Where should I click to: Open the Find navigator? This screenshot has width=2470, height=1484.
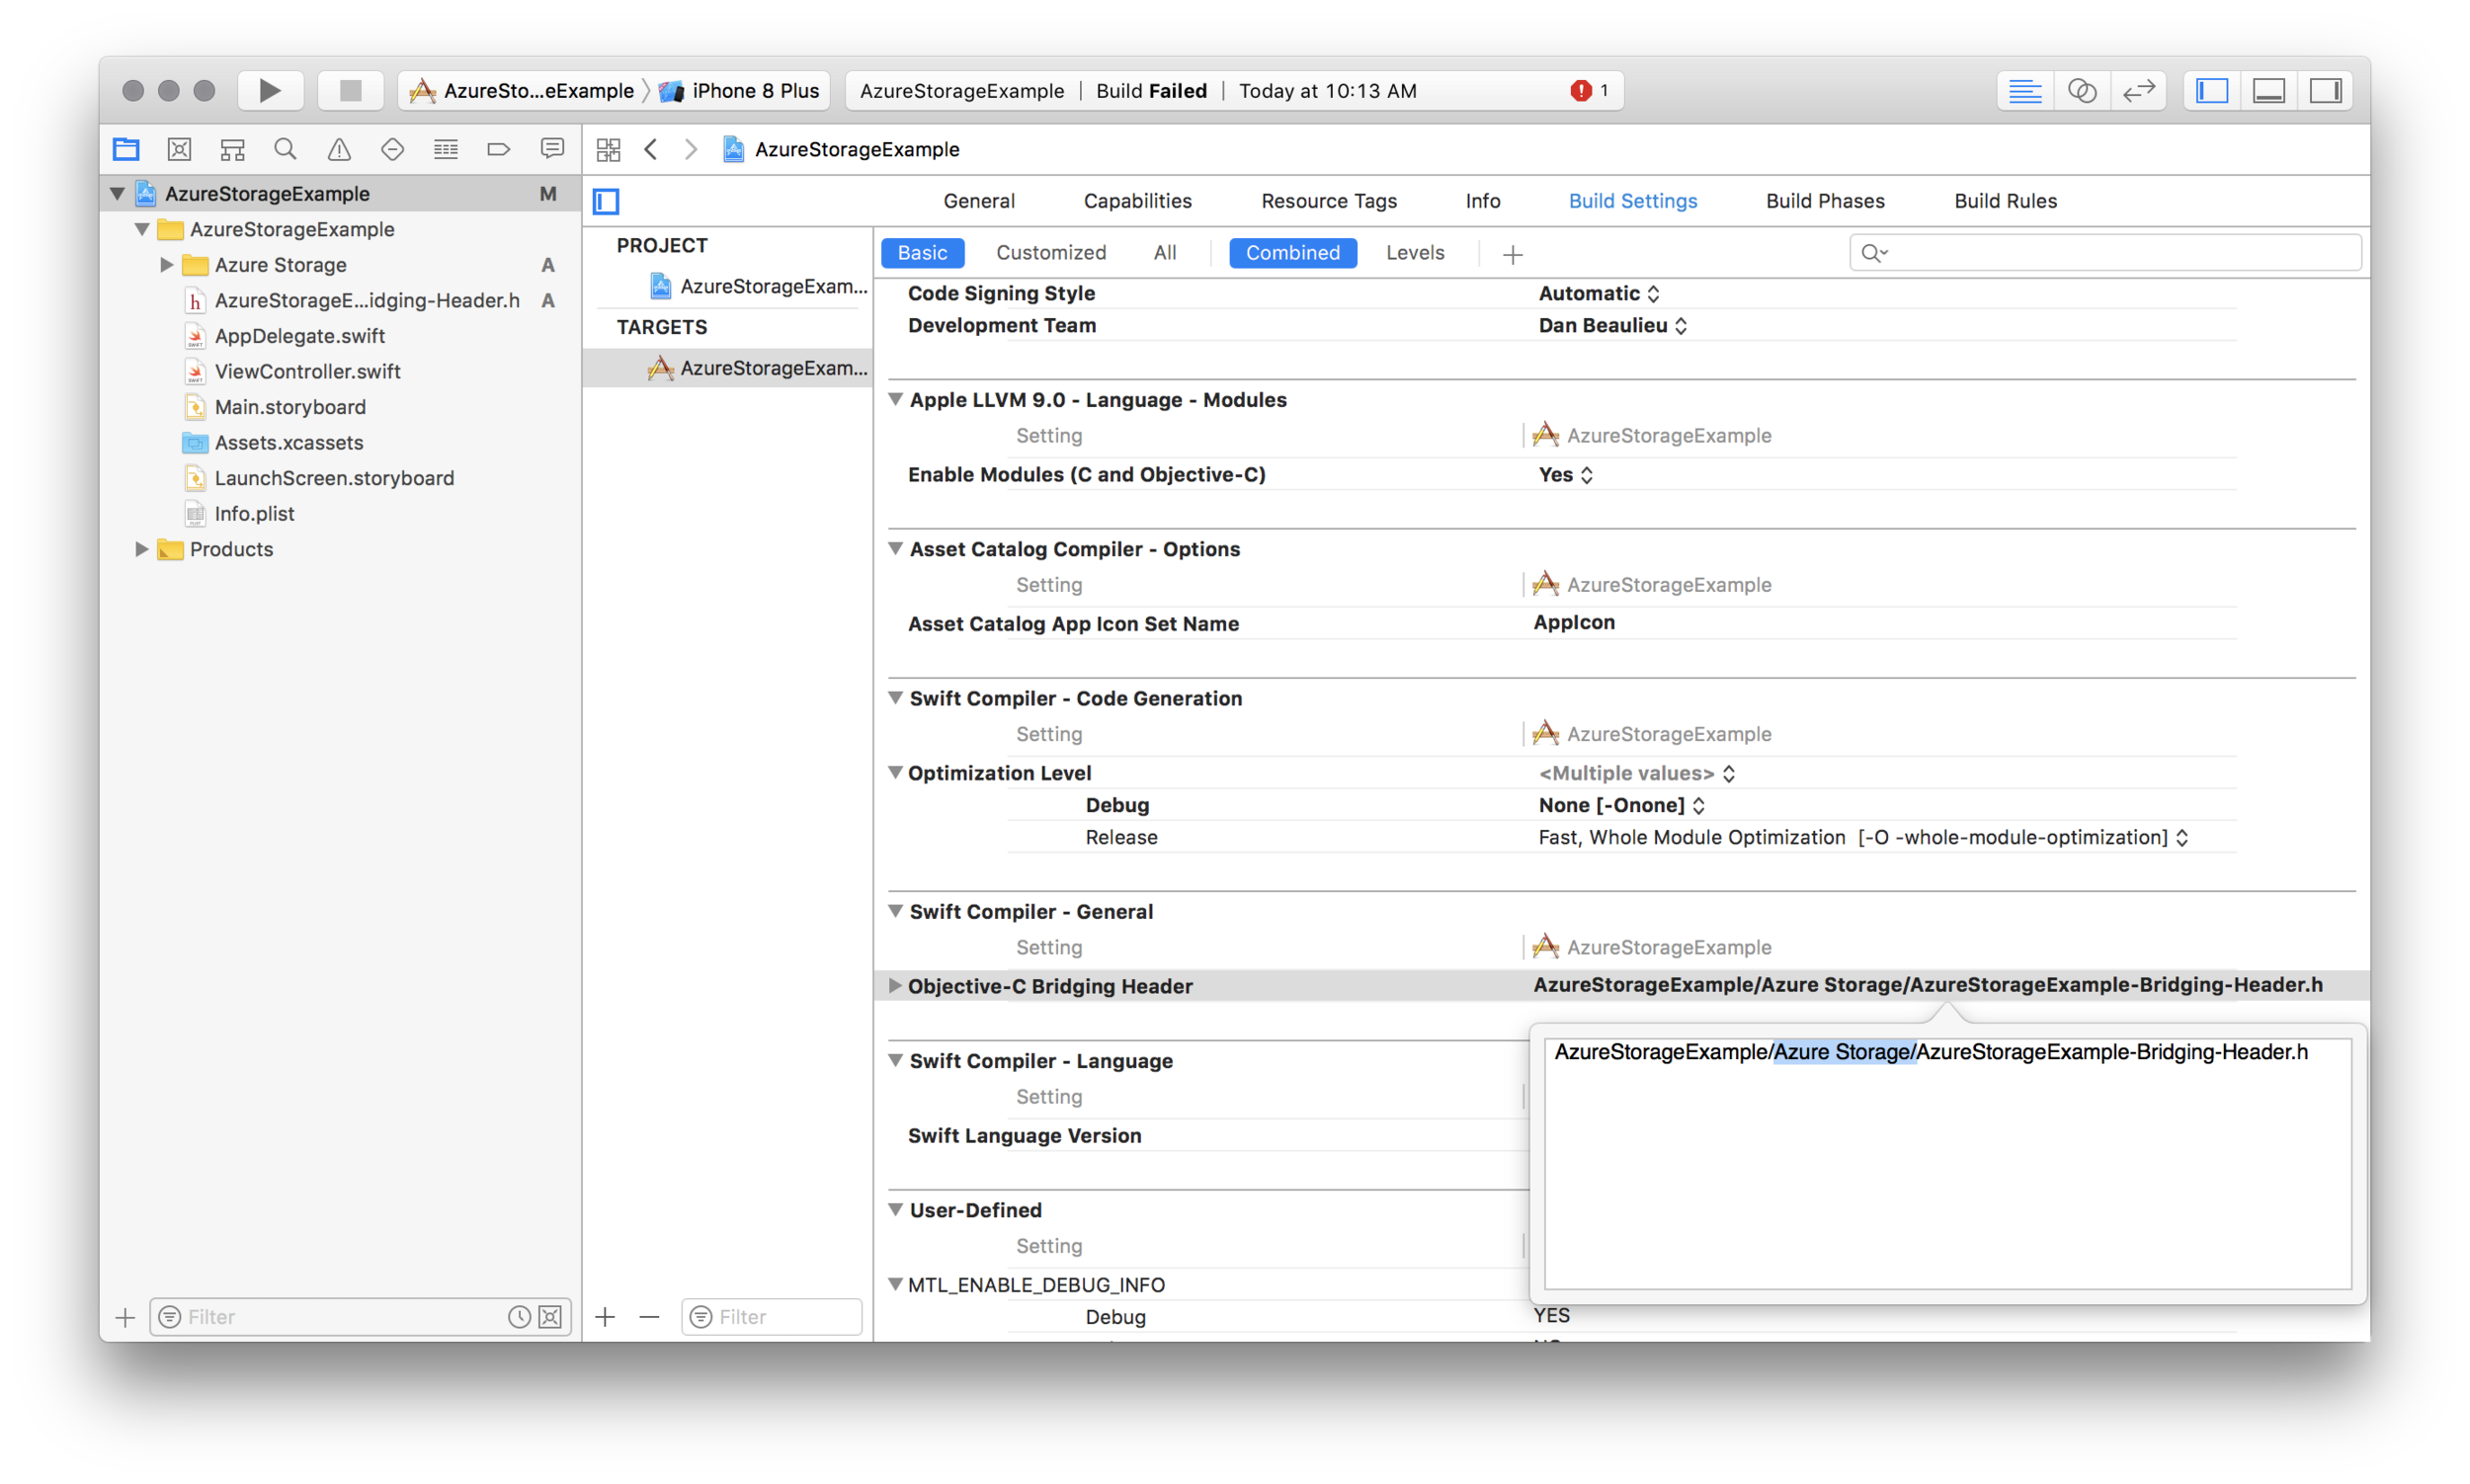(x=285, y=149)
